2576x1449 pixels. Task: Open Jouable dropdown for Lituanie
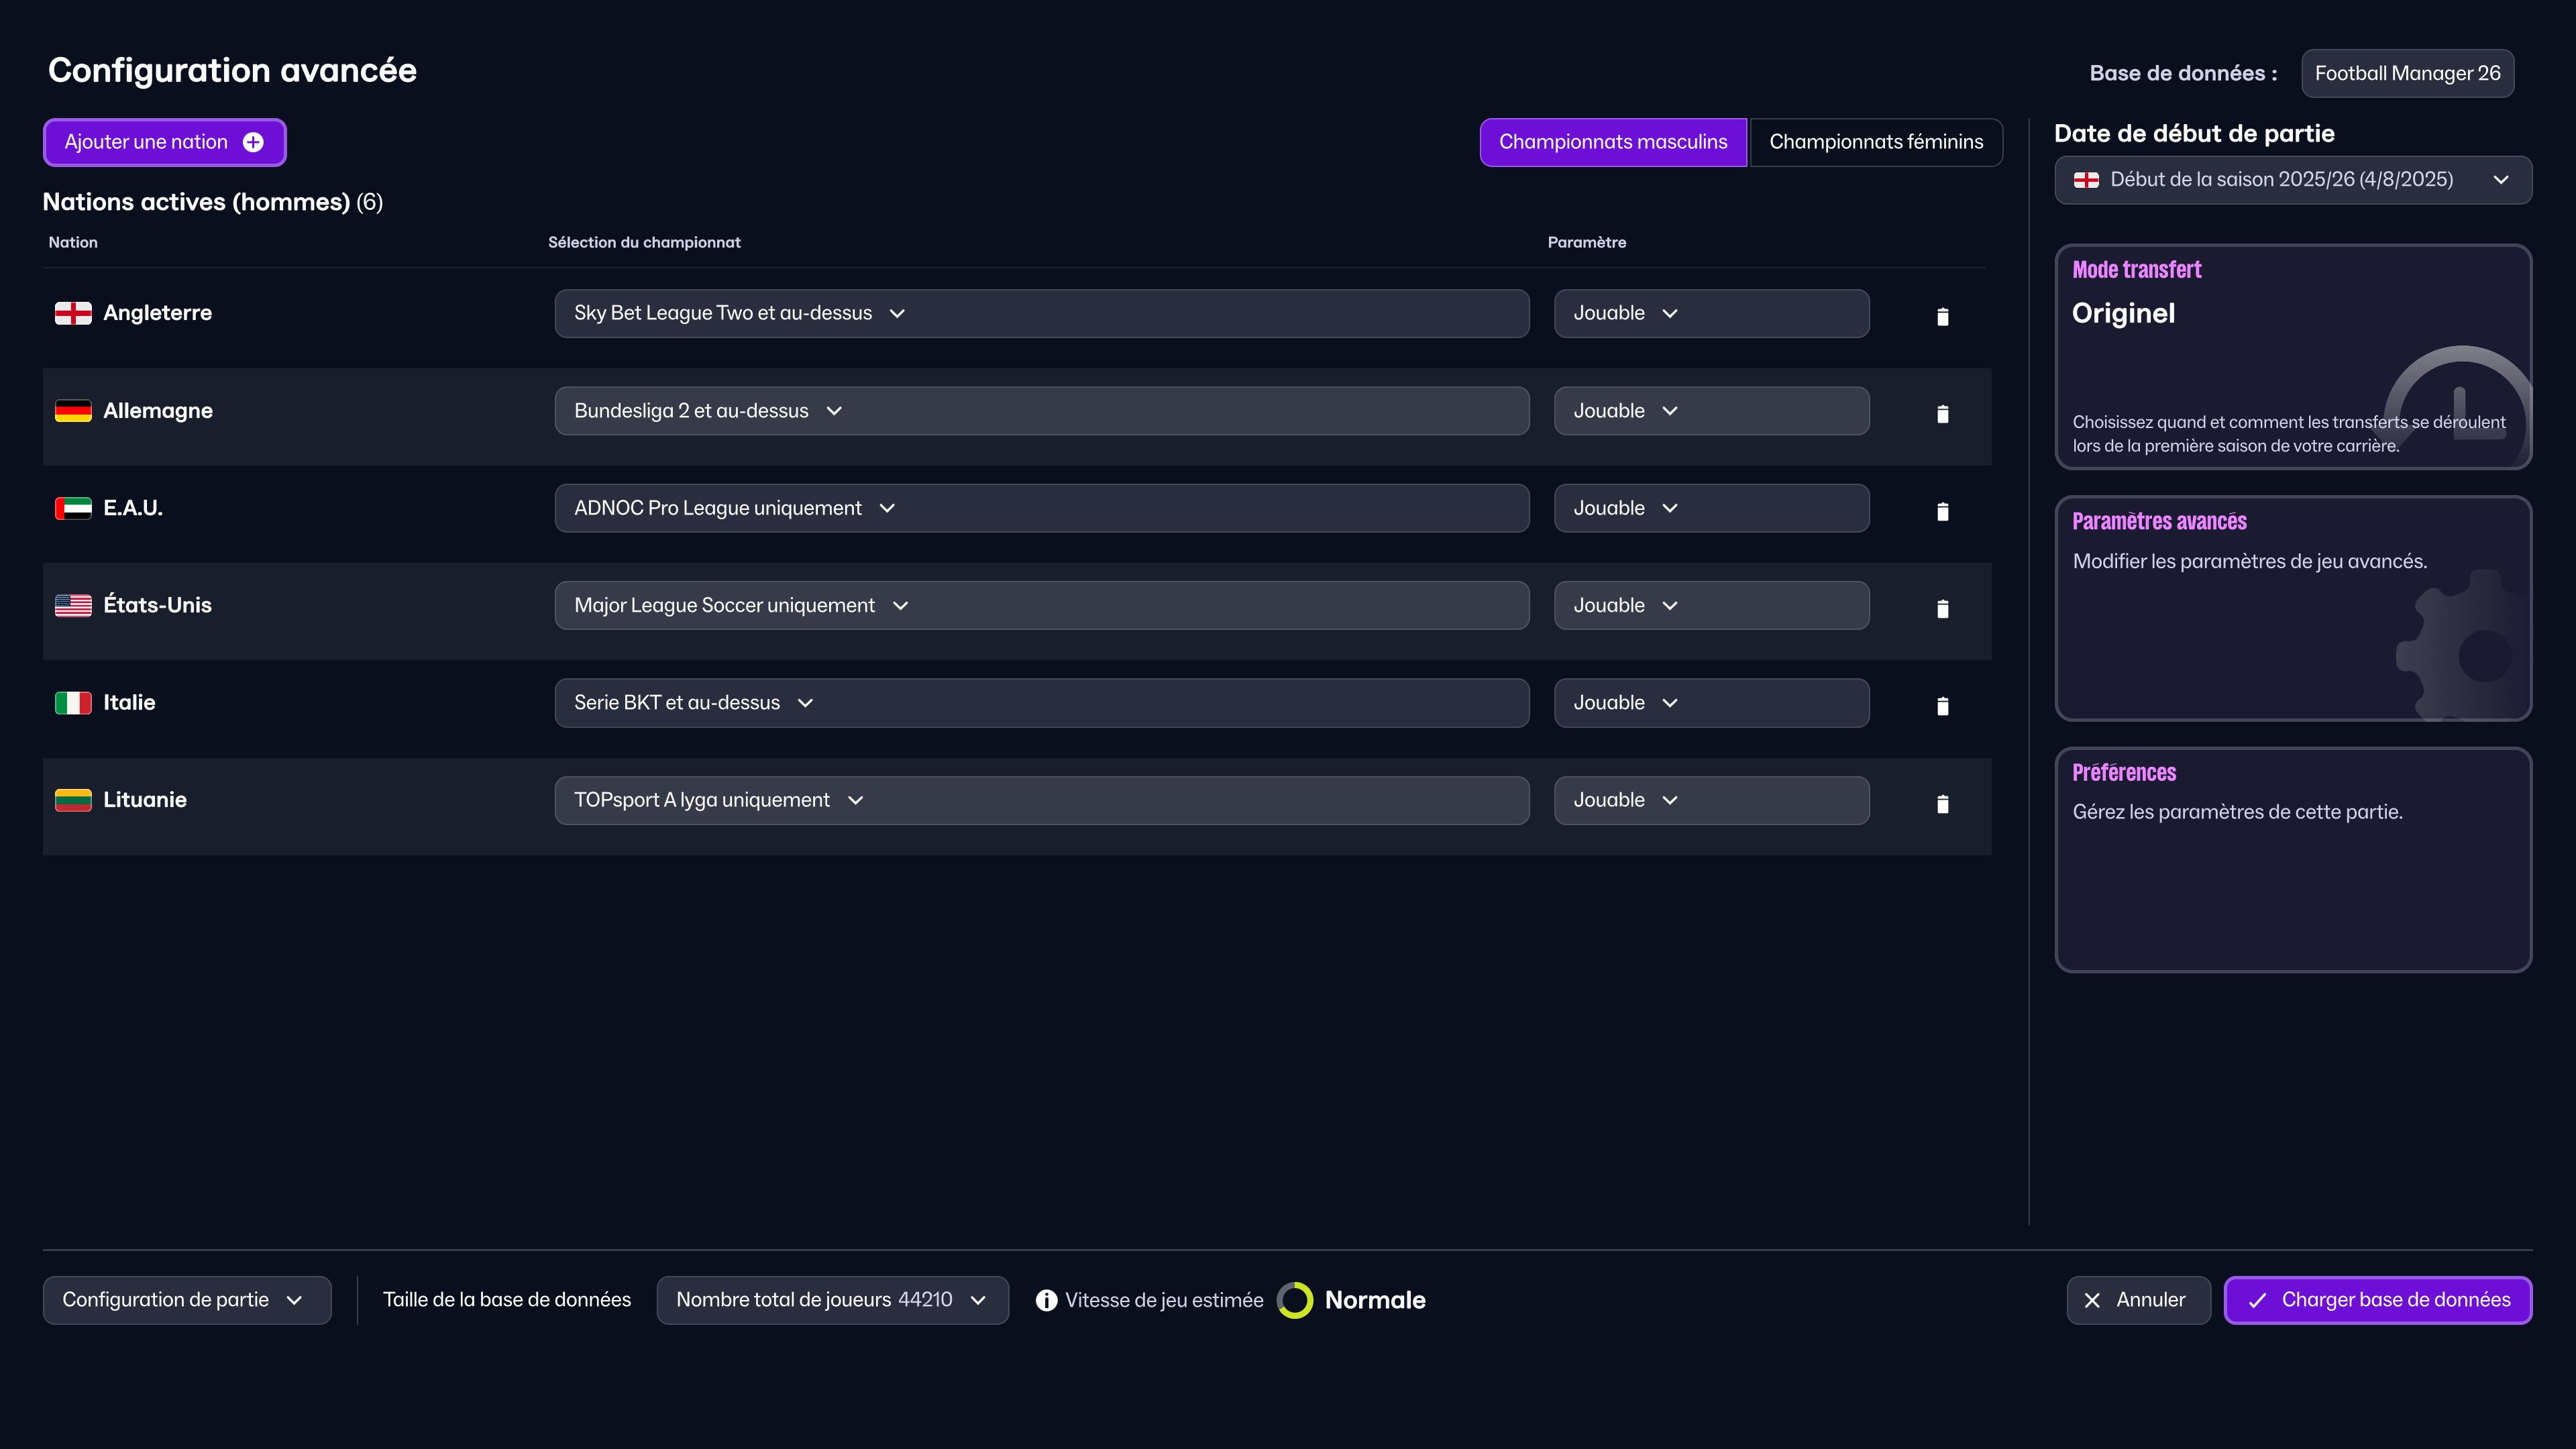(x=1710, y=800)
